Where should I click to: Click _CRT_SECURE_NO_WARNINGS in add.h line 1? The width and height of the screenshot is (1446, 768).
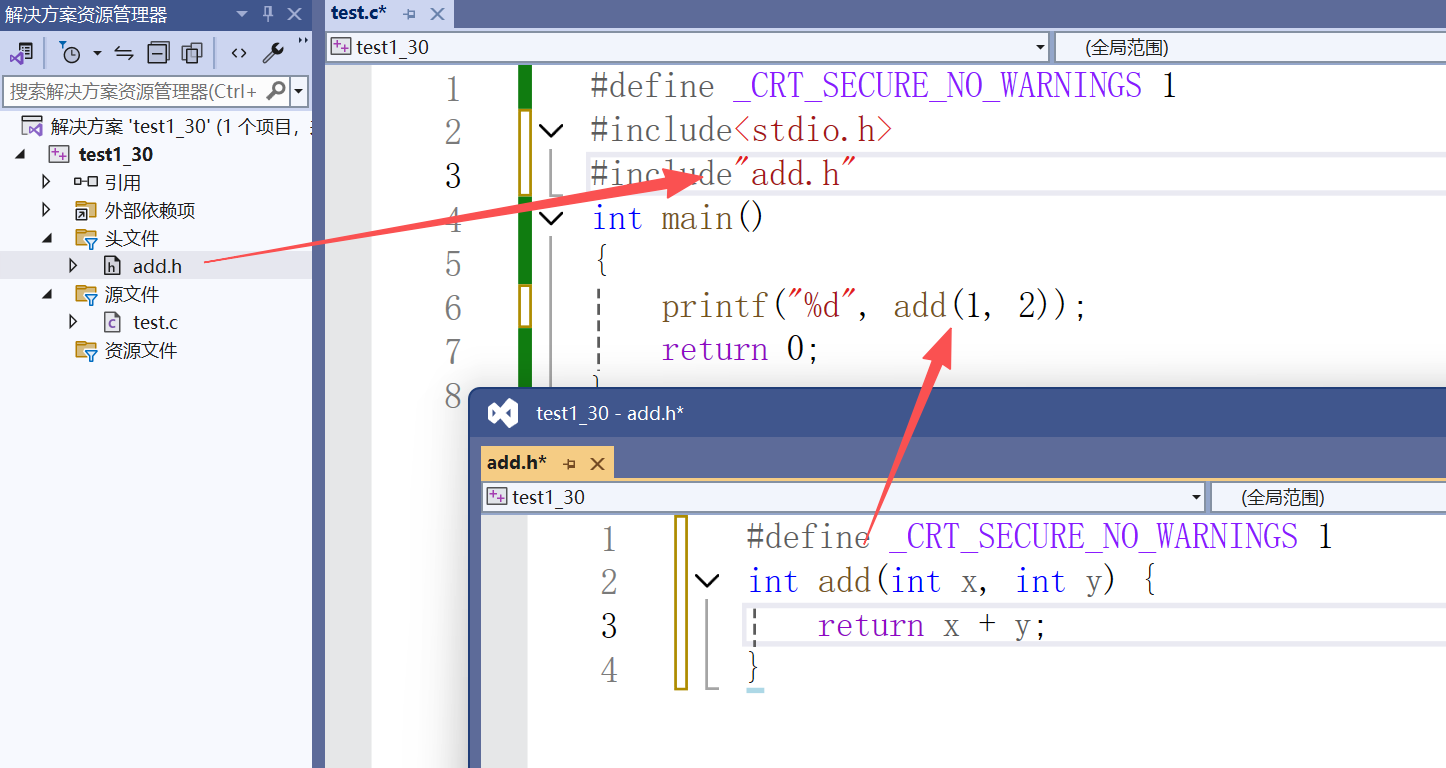pos(1093,537)
